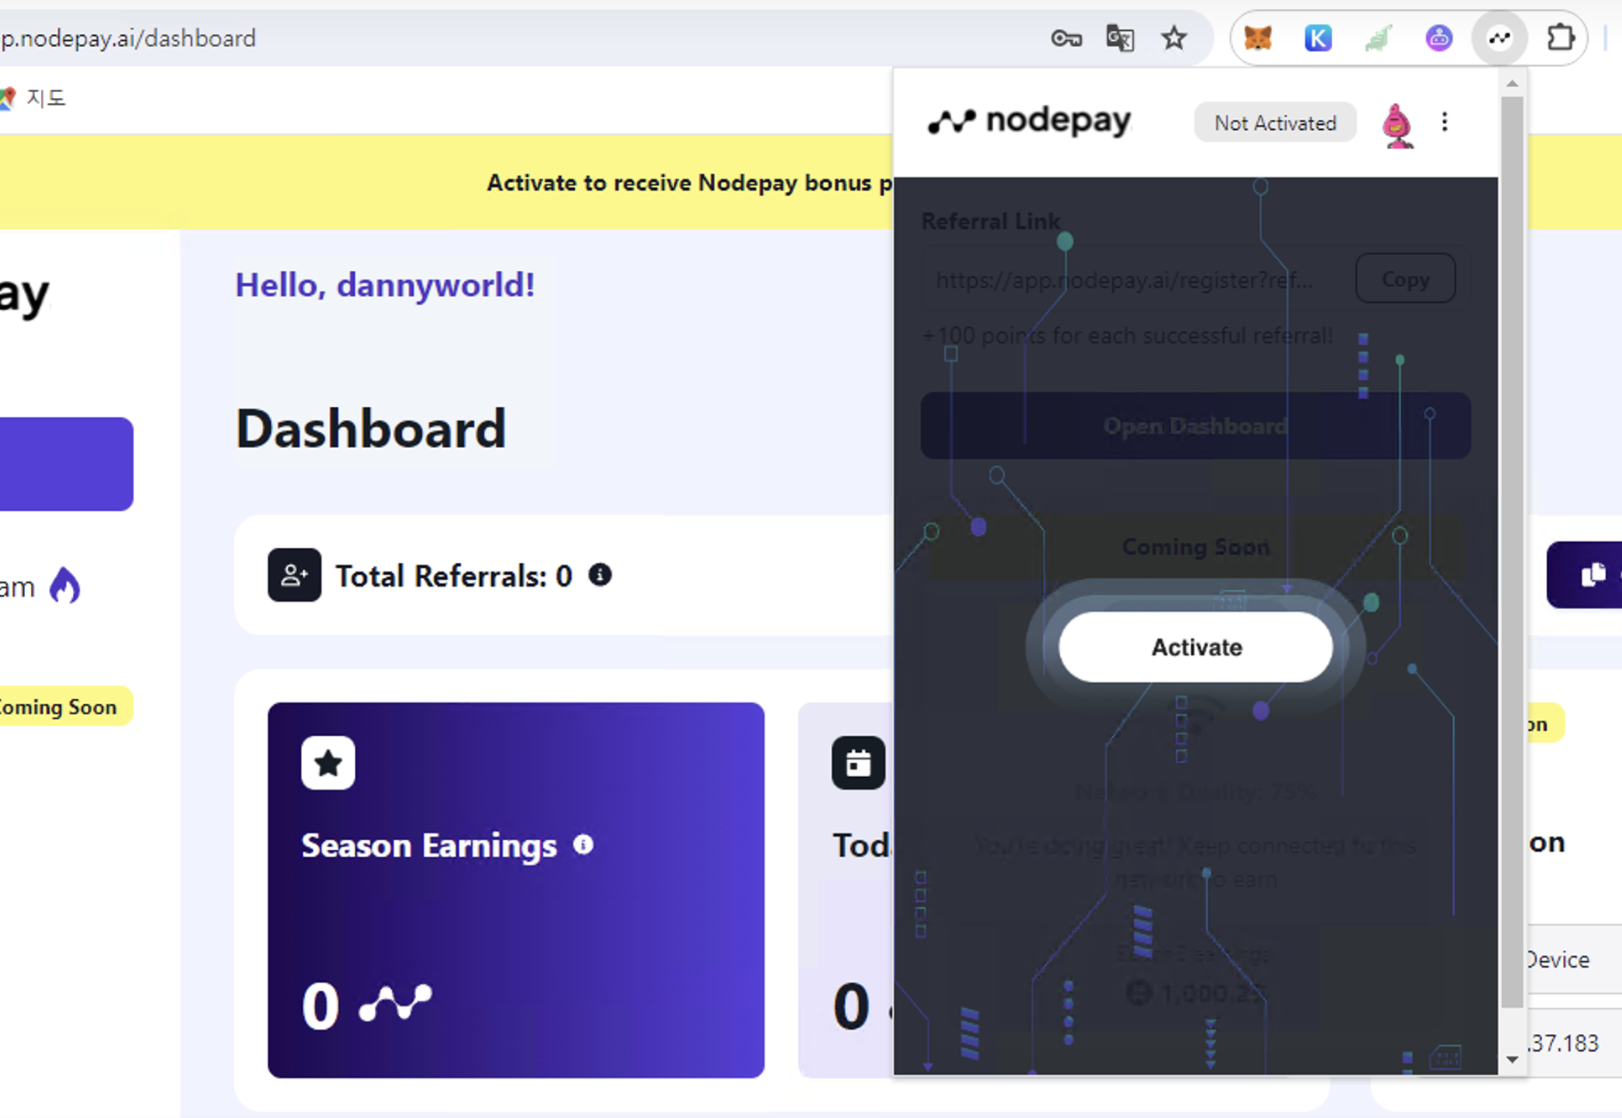
Task: Open the MetaMask fox extension
Action: pyautogui.click(x=1258, y=38)
